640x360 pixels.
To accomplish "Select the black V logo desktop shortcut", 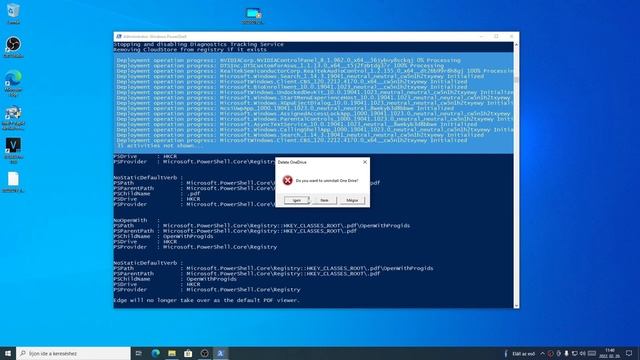I will pos(13,151).
